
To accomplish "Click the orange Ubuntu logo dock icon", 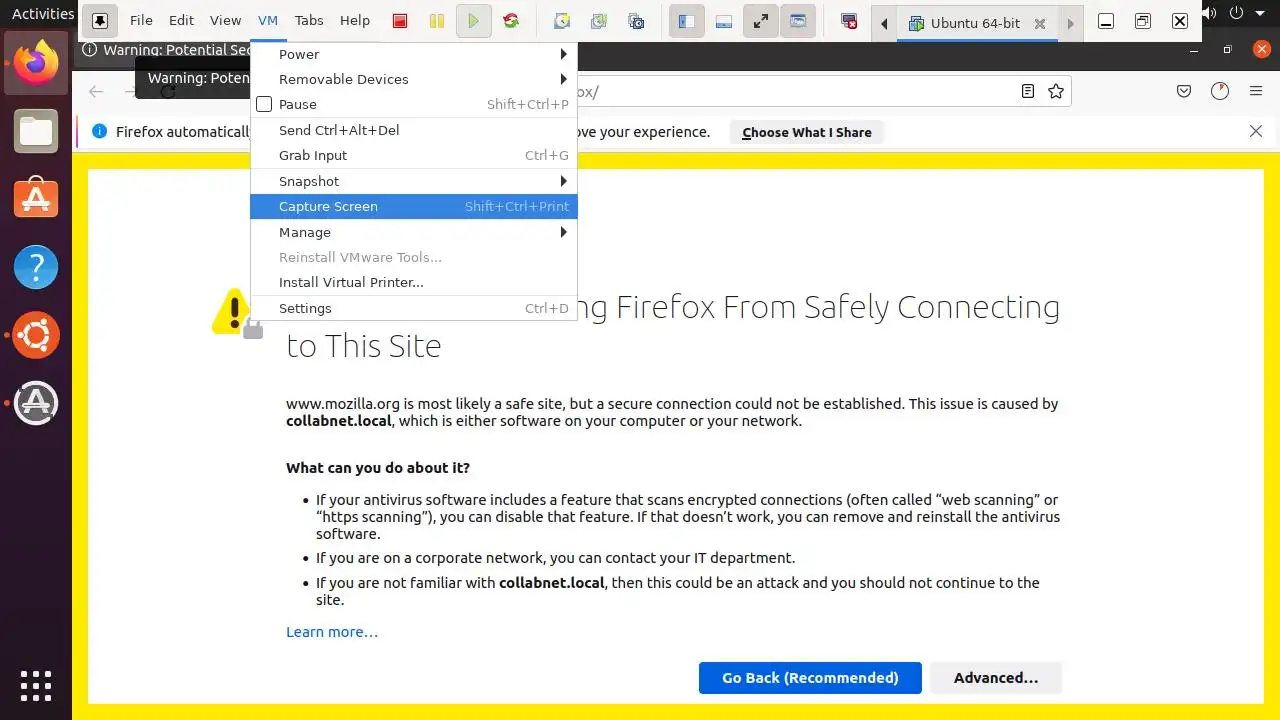I will (x=36, y=335).
